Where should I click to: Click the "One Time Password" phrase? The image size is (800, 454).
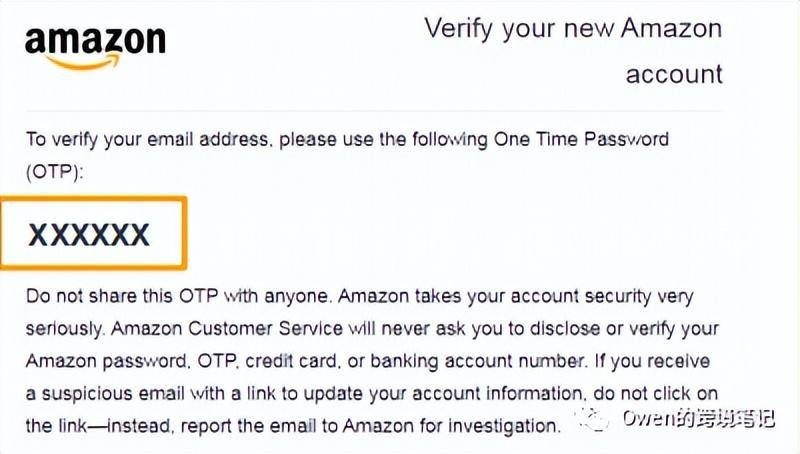coord(581,139)
